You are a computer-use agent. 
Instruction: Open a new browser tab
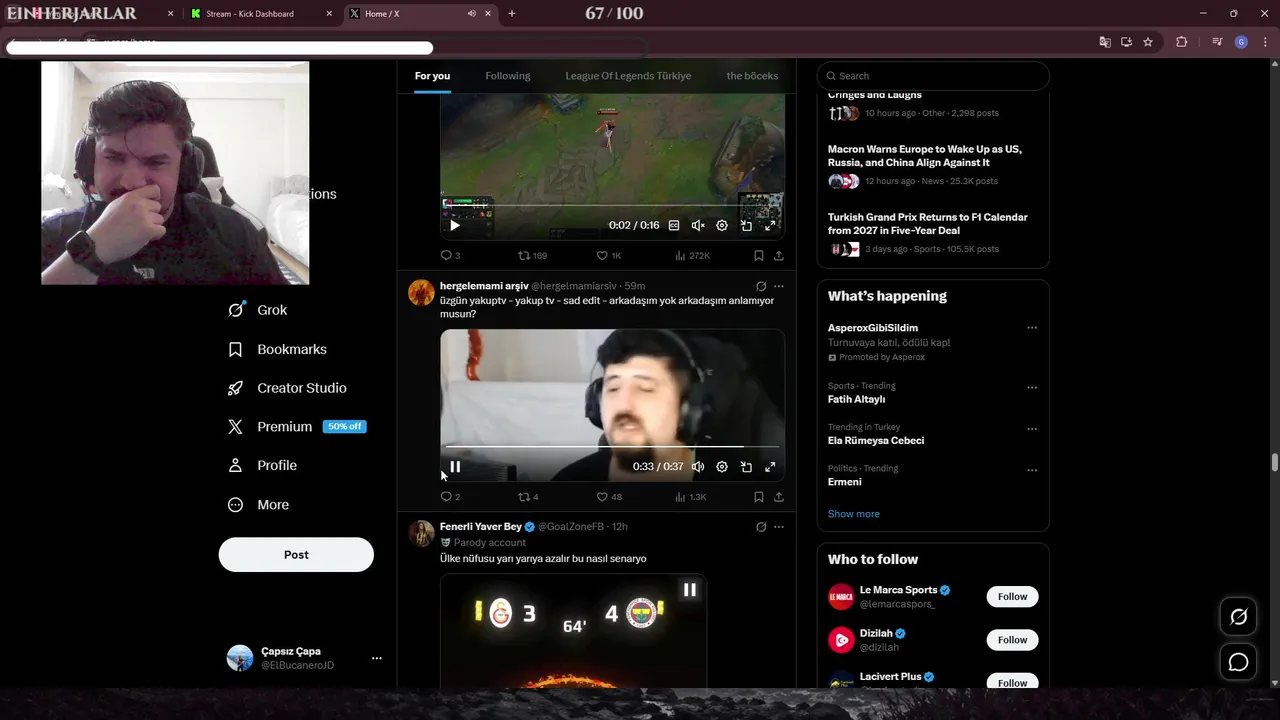click(512, 14)
